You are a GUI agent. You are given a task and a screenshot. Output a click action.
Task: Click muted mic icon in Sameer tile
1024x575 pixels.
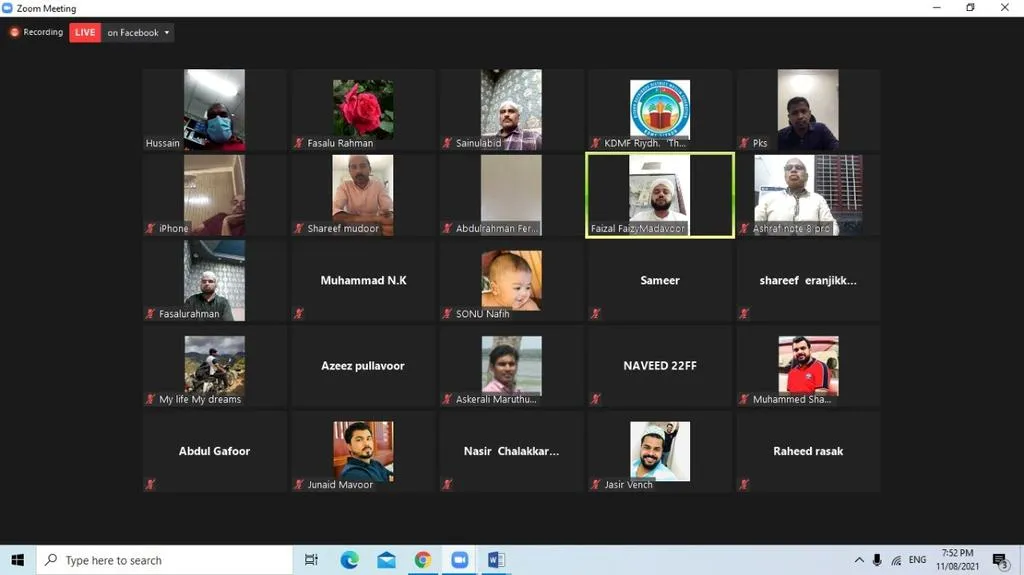click(x=596, y=314)
